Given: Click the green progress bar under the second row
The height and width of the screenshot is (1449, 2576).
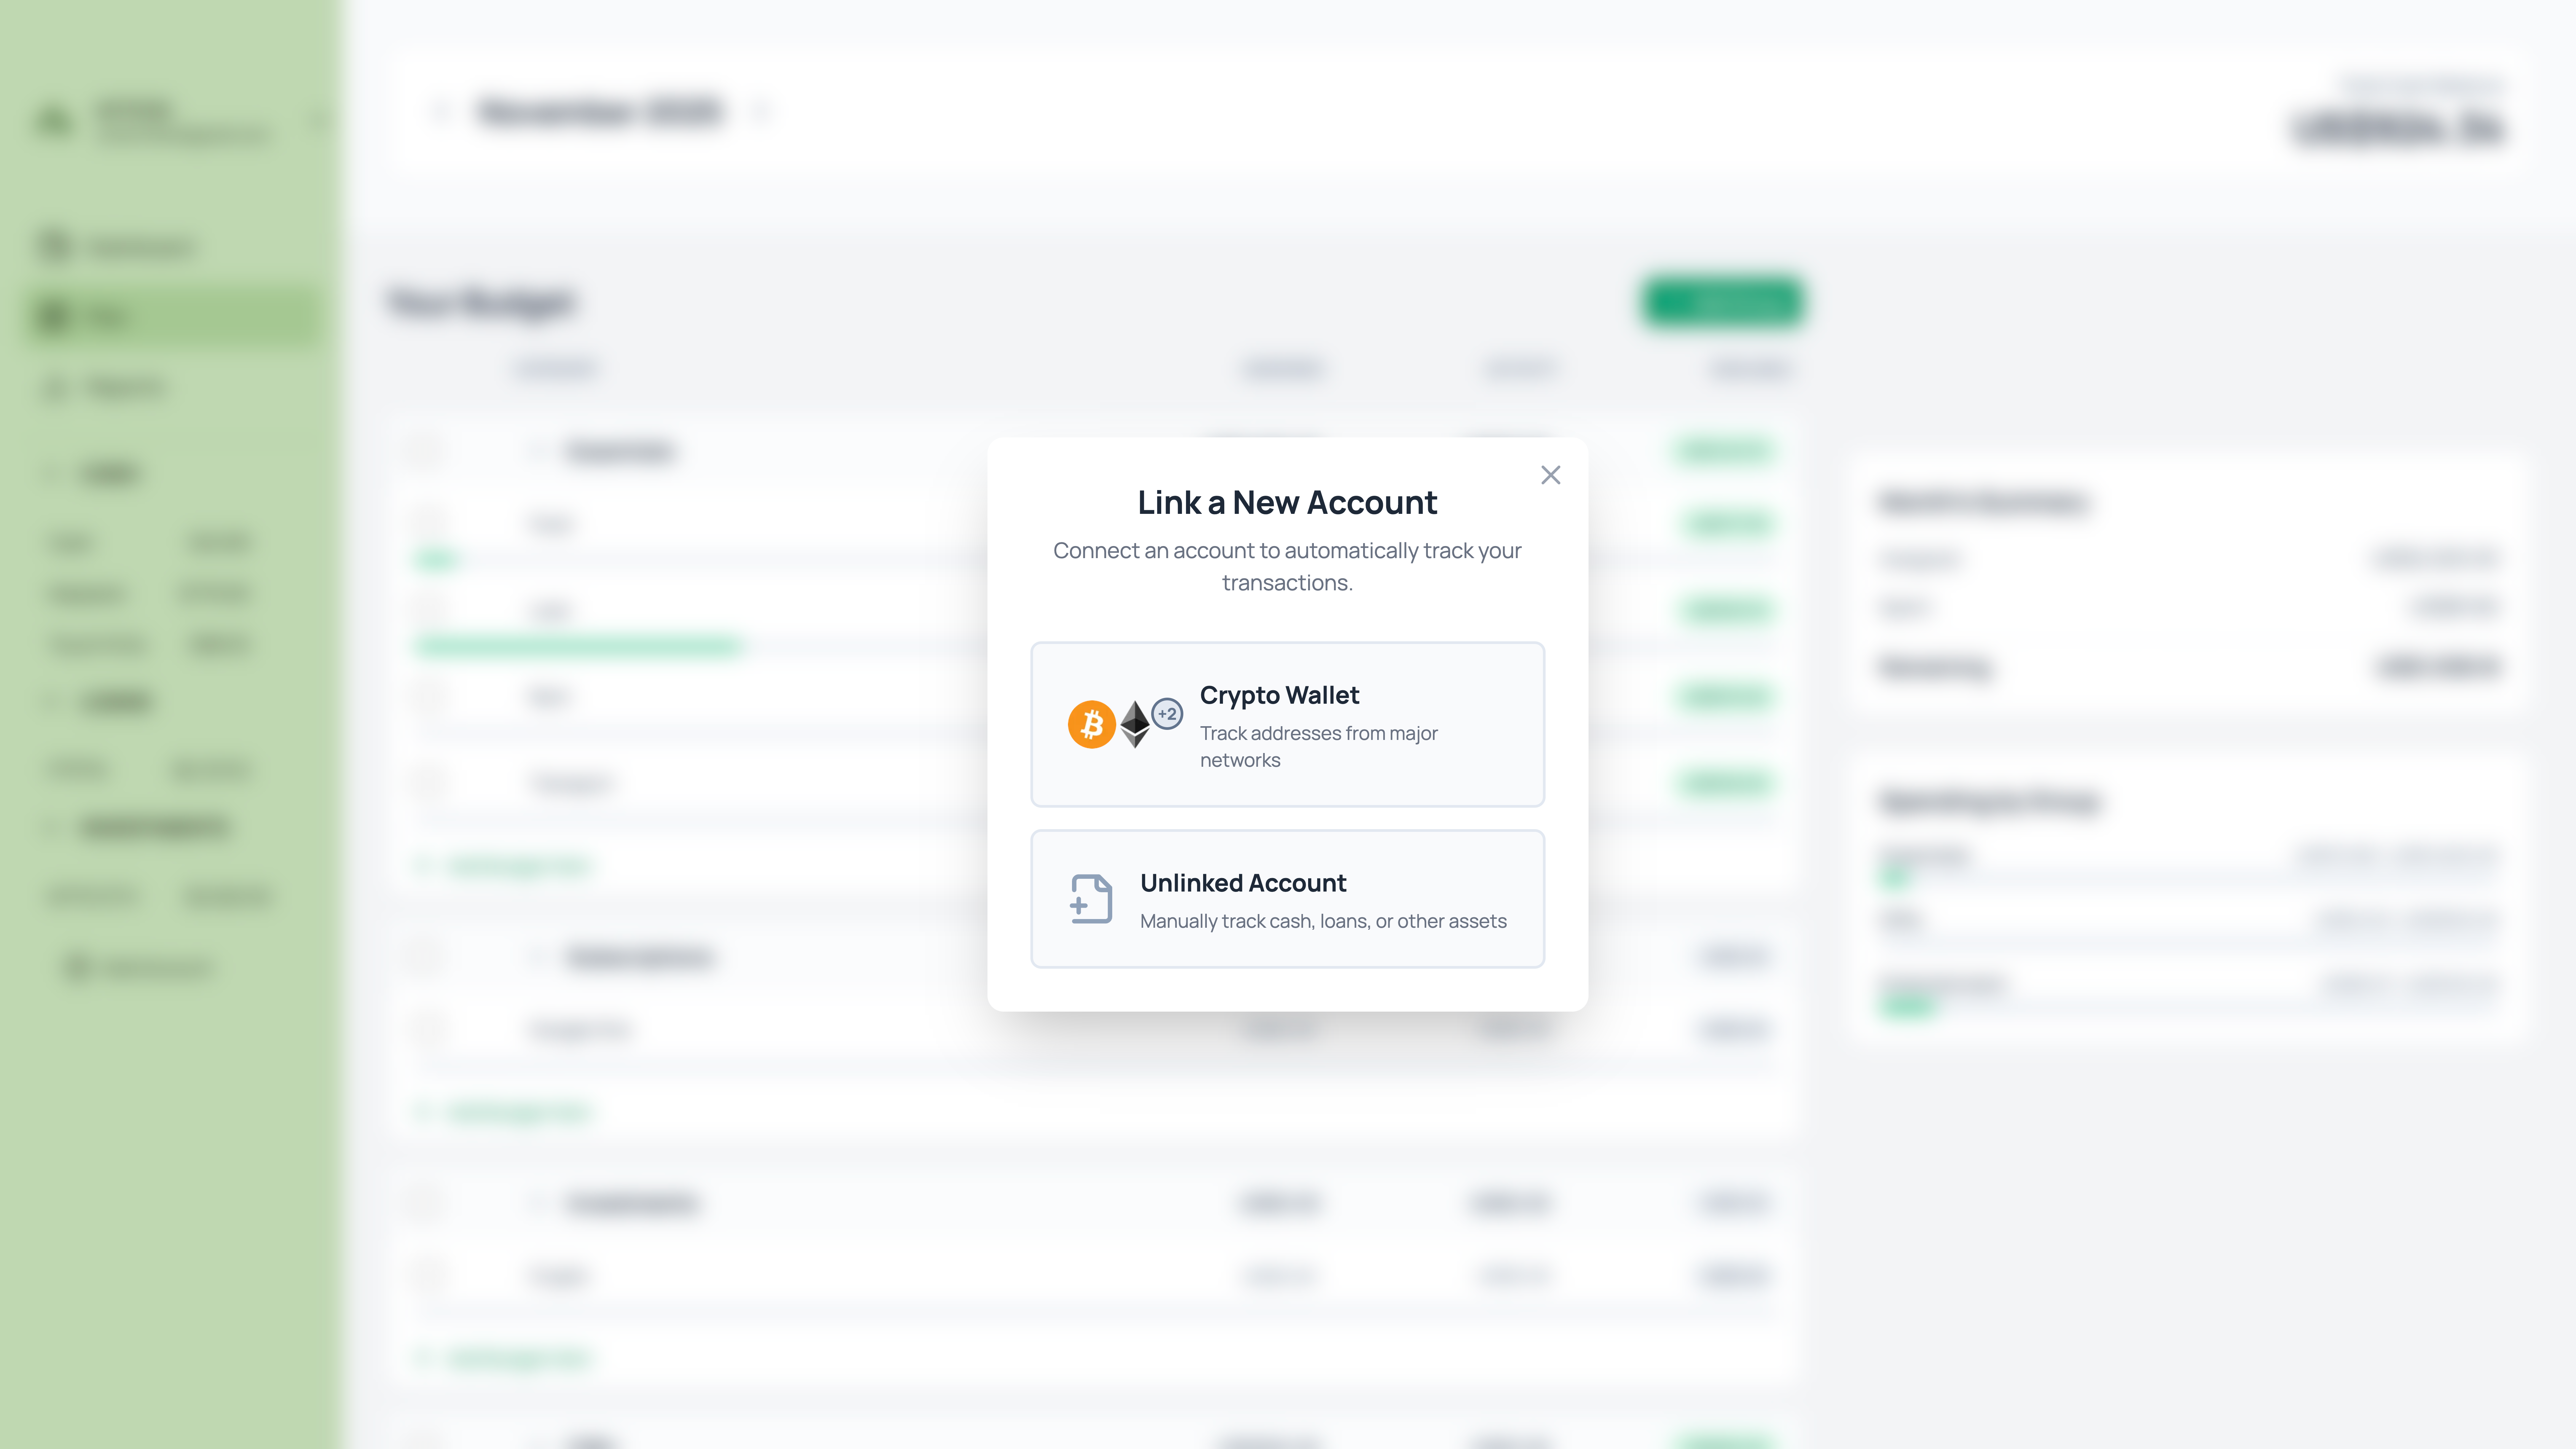Looking at the screenshot, I should point(578,645).
